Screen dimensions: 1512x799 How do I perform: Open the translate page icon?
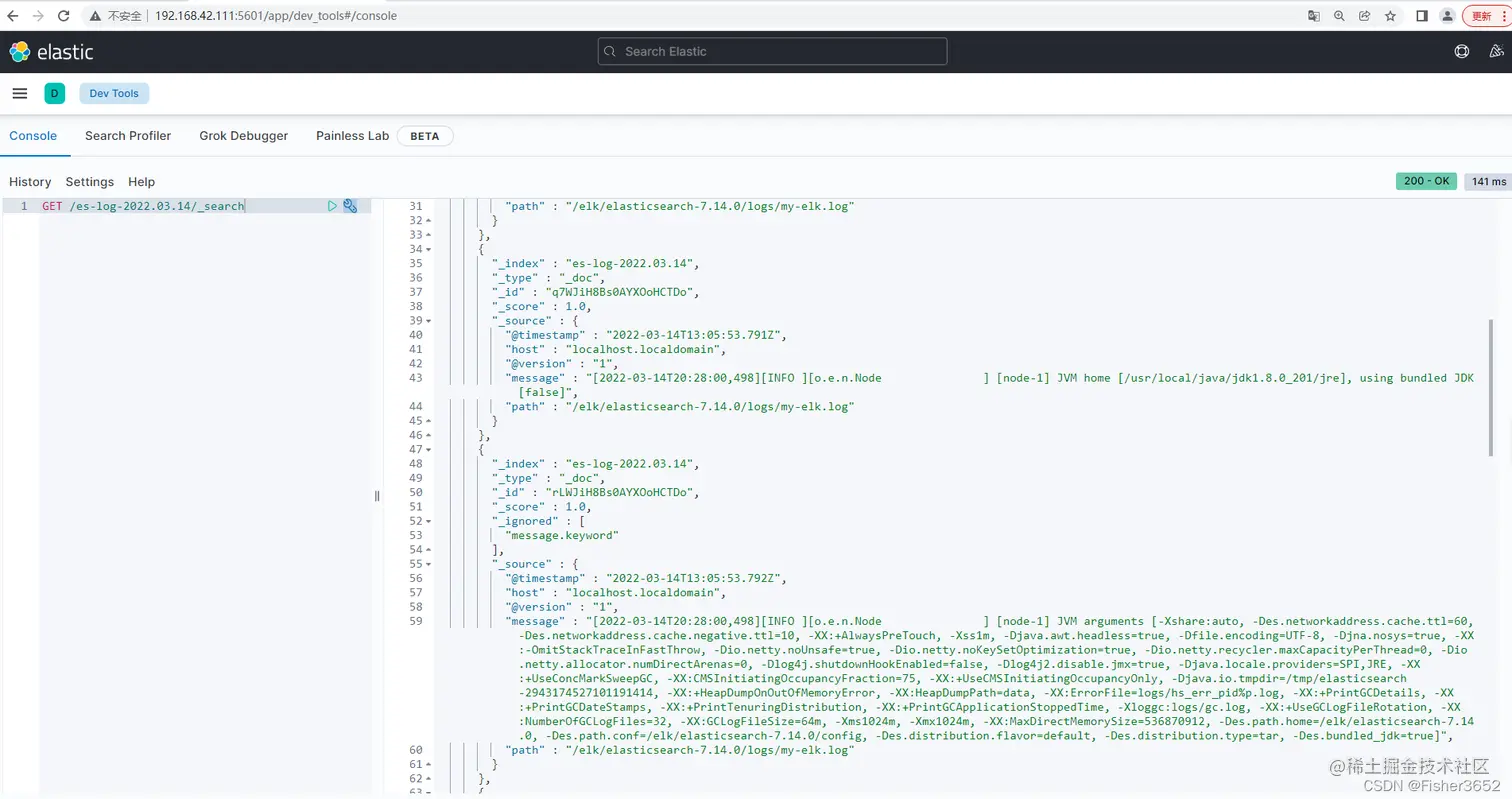[1314, 16]
